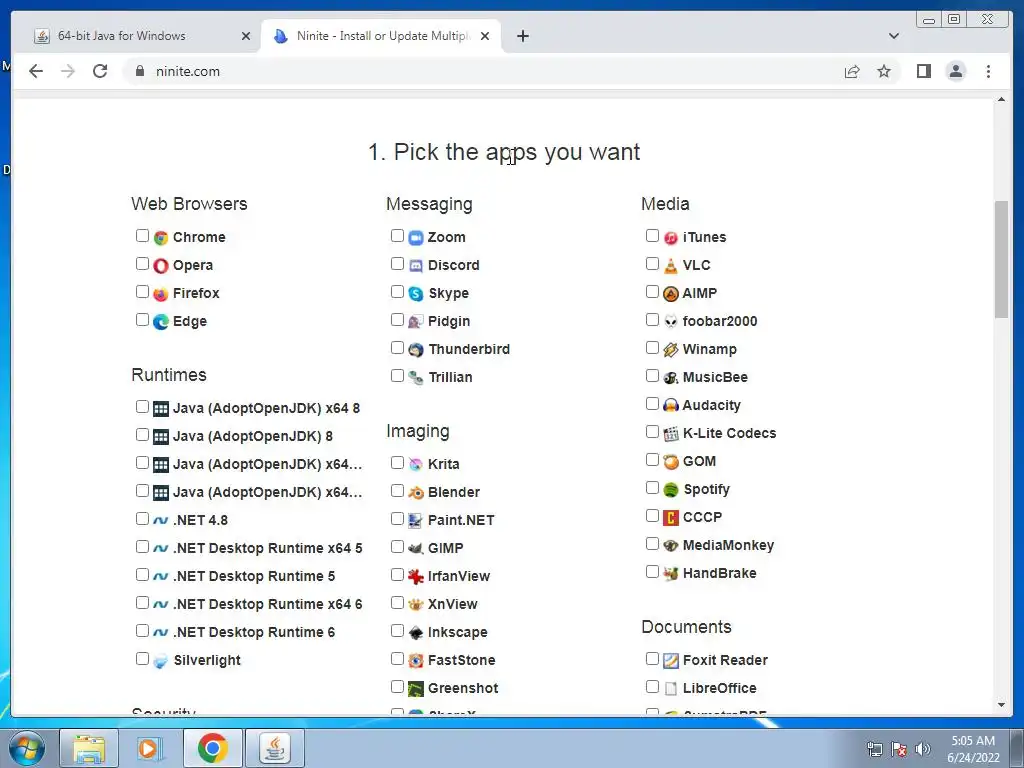Click the Opera logo icon
The height and width of the screenshot is (768, 1024).
click(161, 266)
